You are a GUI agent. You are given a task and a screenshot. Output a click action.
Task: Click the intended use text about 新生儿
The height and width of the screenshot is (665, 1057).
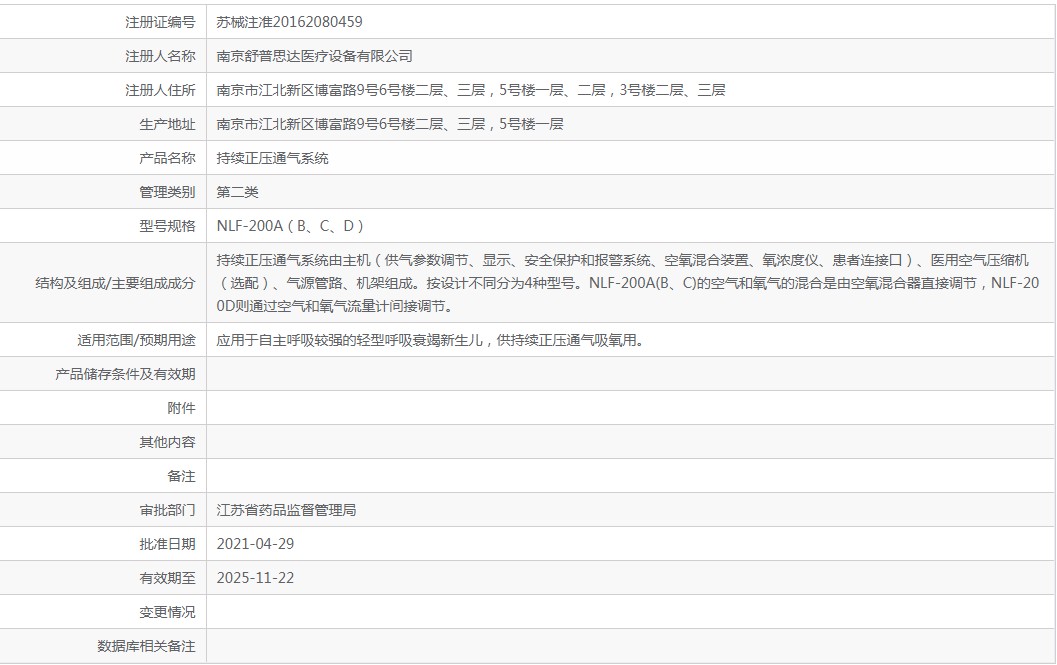[431, 340]
